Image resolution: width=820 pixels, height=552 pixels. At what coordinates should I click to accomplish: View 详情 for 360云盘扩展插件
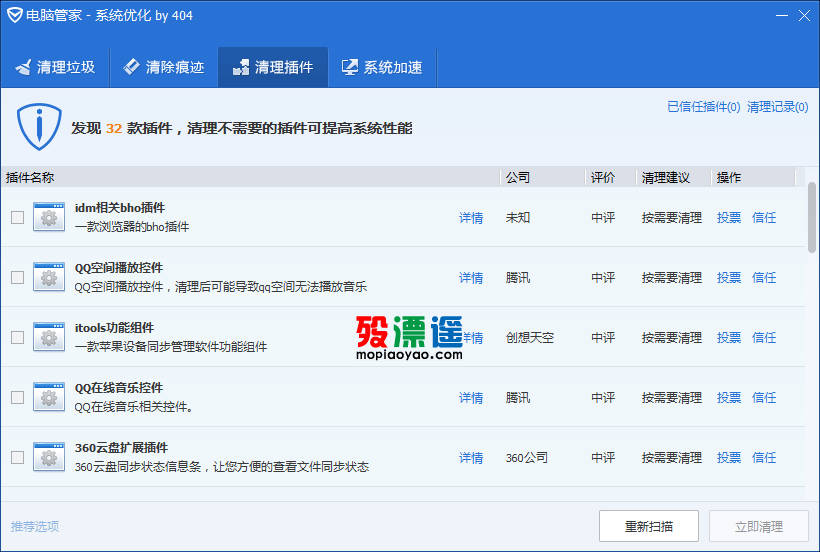[471, 458]
